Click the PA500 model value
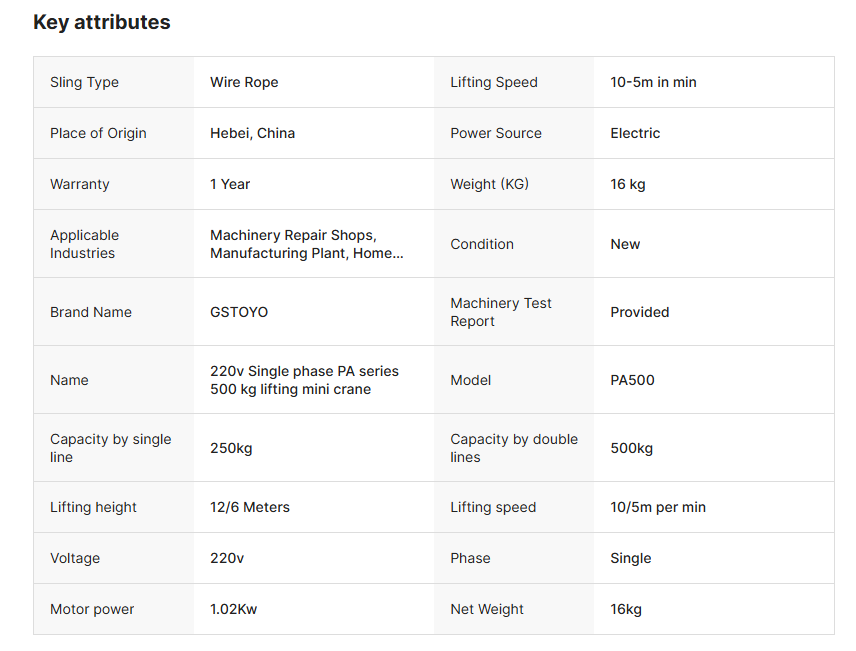The height and width of the screenshot is (651, 856). pyautogui.click(x=632, y=380)
